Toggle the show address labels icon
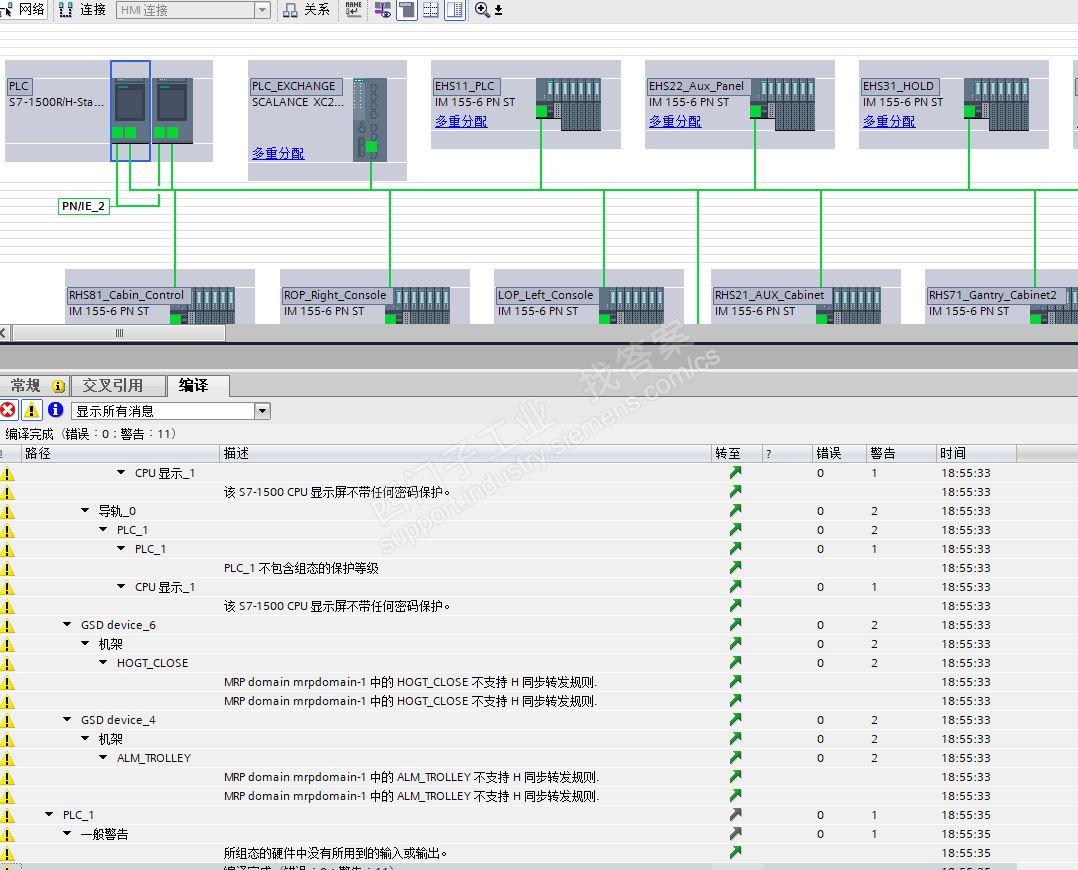 click(x=383, y=10)
